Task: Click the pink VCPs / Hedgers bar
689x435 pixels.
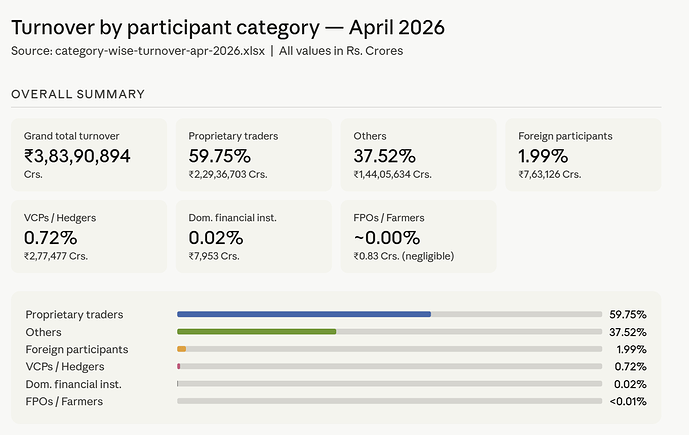Action: click(x=179, y=366)
